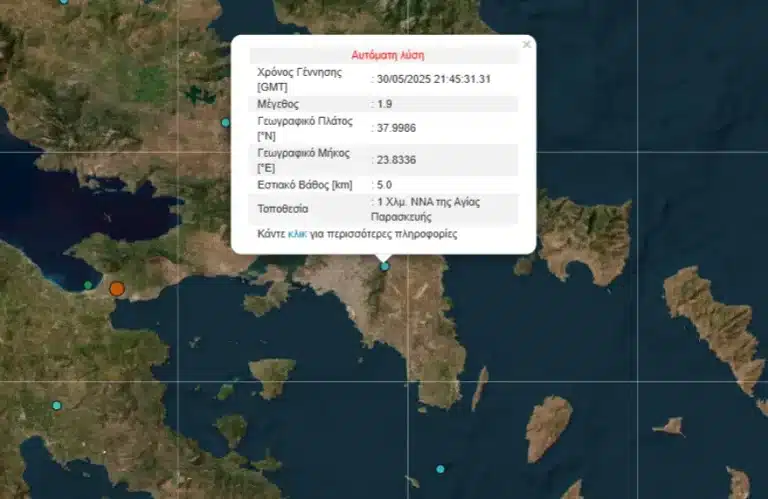Image resolution: width=768 pixels, height=499 pixels.
Task: Click the teal epicenter marker beneath the popup pointer
Action: (x=384, y=266)
